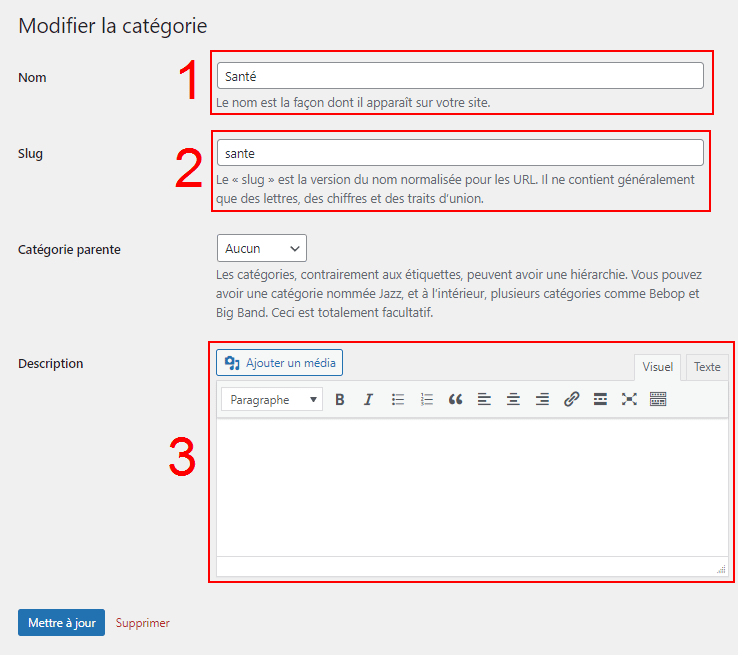Insert a bulleted list
The width and height of the screenshot is (738, 655).
click(398, 399)
